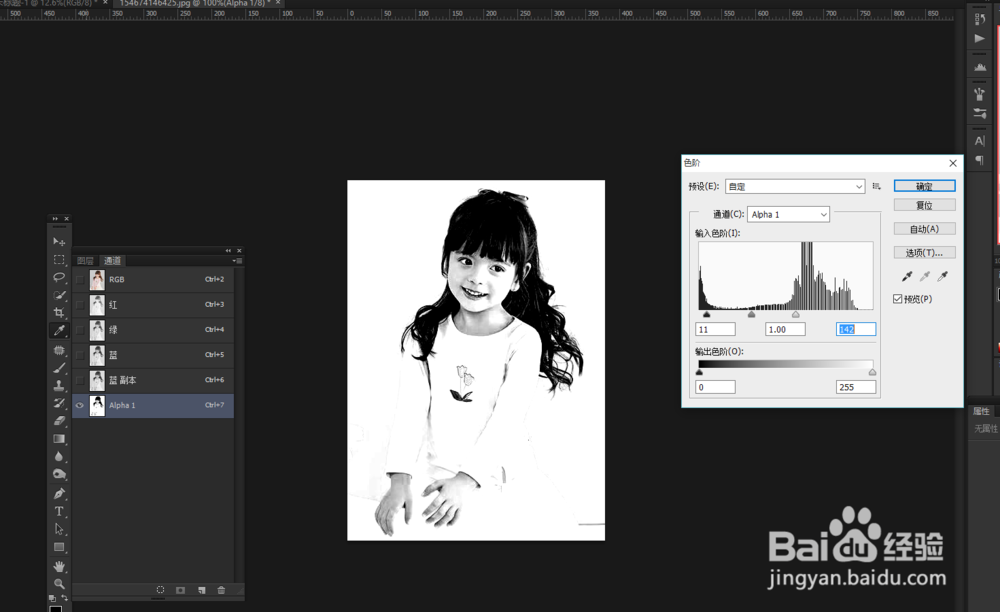Viewport: 1000px width, 612px height.
Task: Select the History Brush tool
Action: tap(59, 403)
